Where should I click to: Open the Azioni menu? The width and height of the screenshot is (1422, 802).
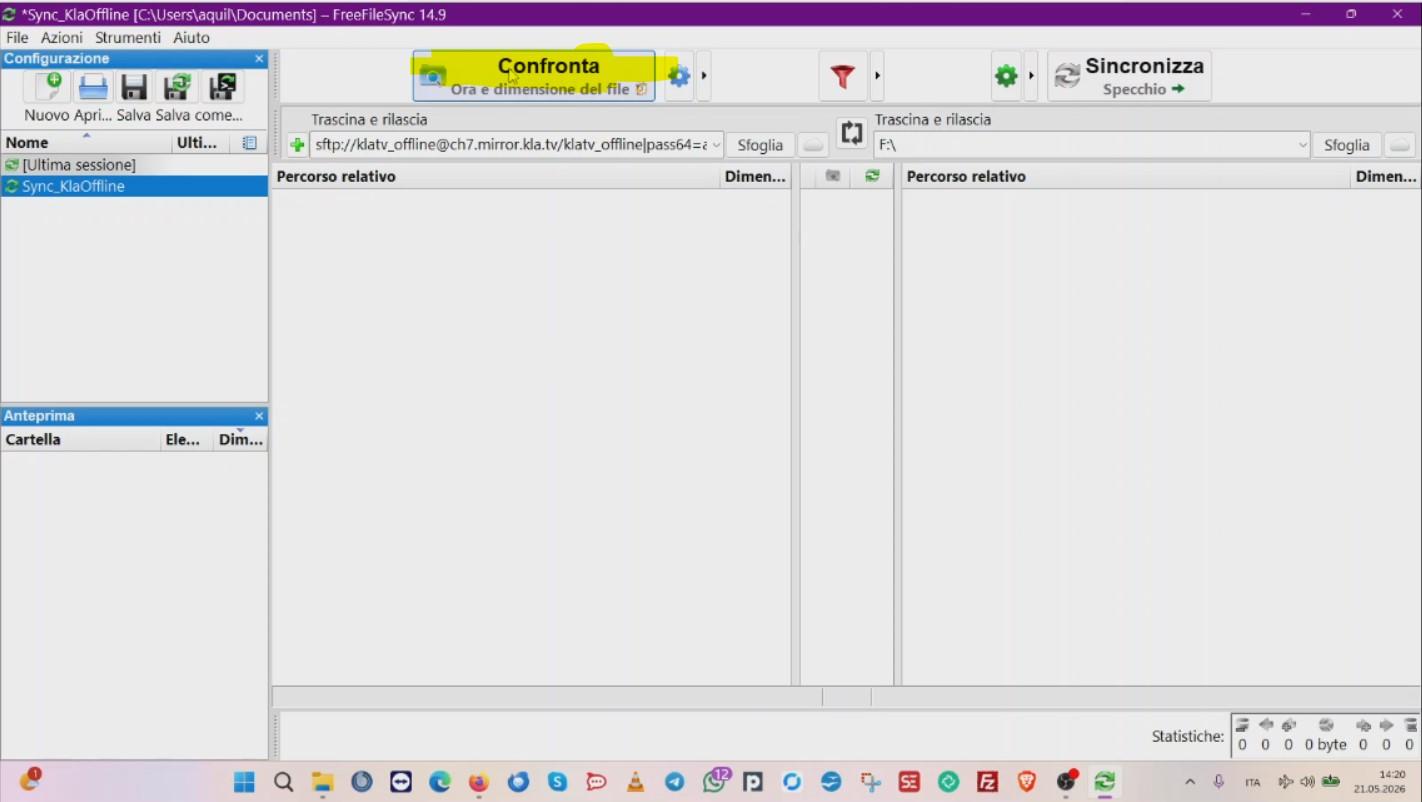pyautogui.click(x=62, y=37)
